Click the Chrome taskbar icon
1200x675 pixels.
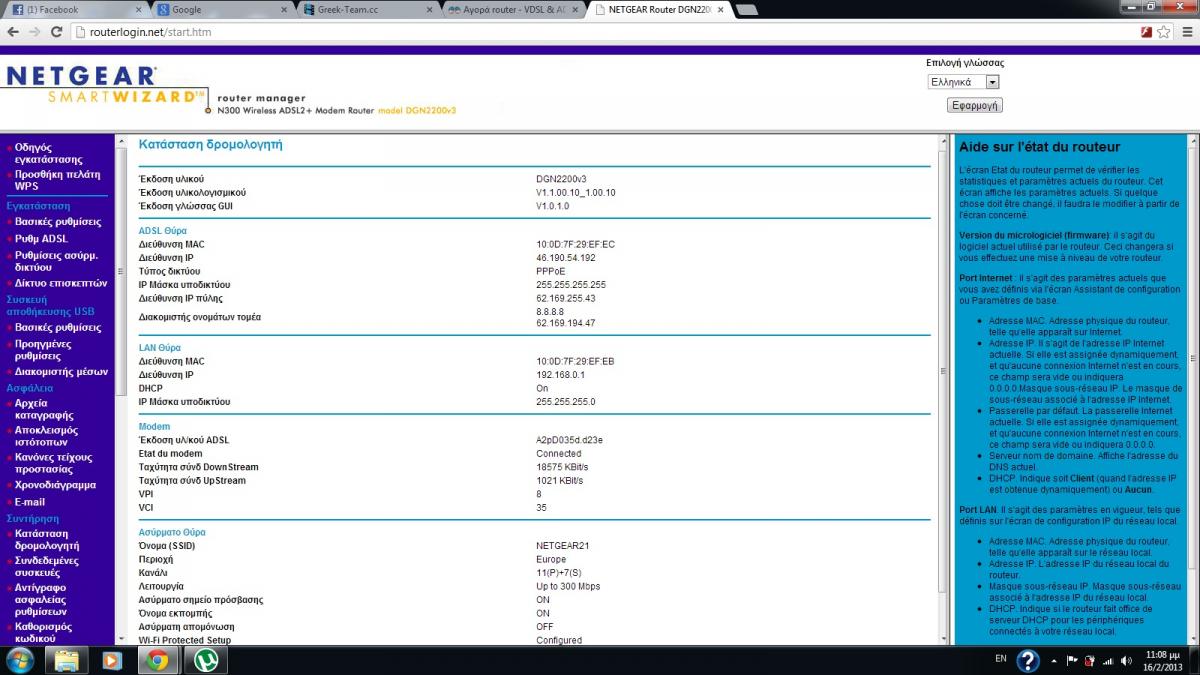[159, 660]
